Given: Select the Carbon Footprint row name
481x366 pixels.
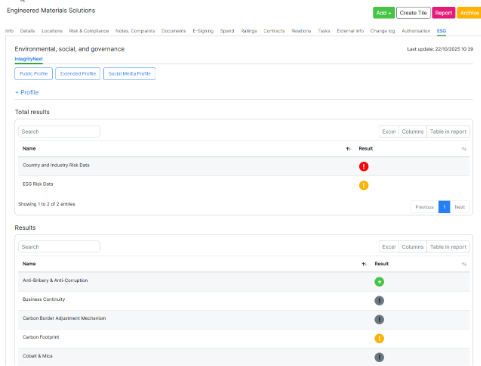Looking at the screenshot, I should pos(41,337).
